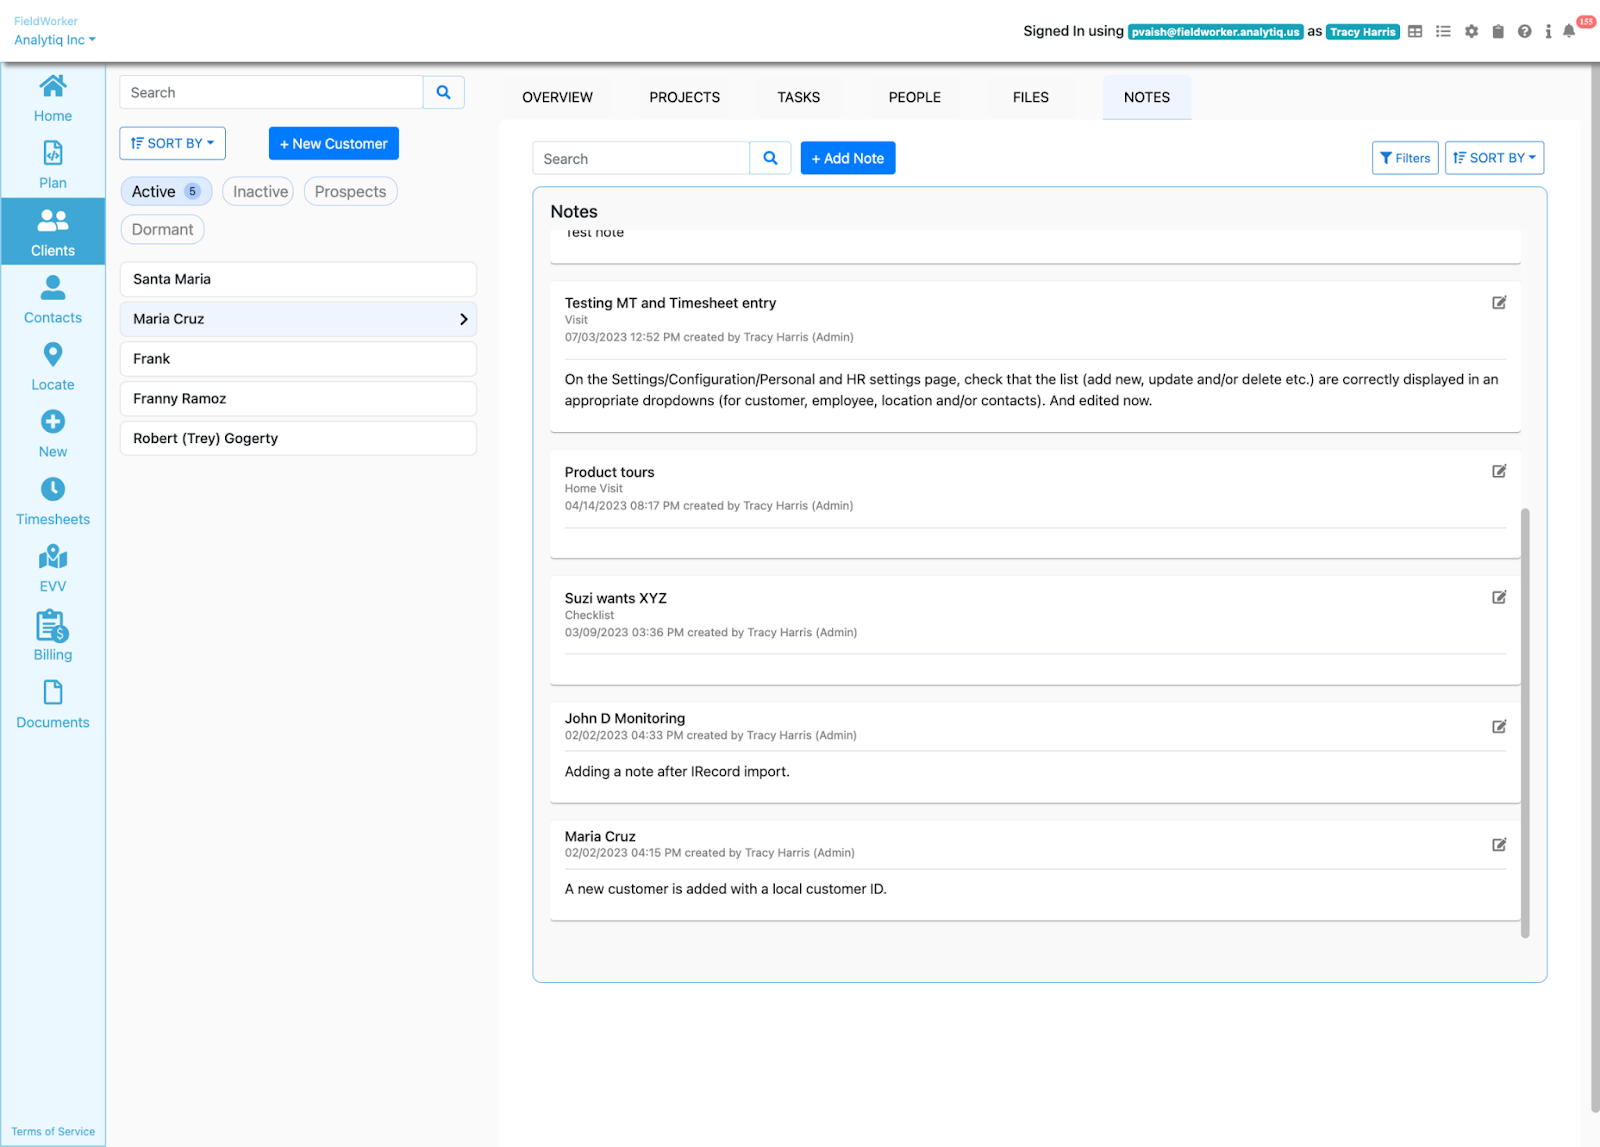Edit the Suzi wants XYZ note
This screenshot has width=1600, height=1147.
pyautogui.click(x=1499, y=597)
